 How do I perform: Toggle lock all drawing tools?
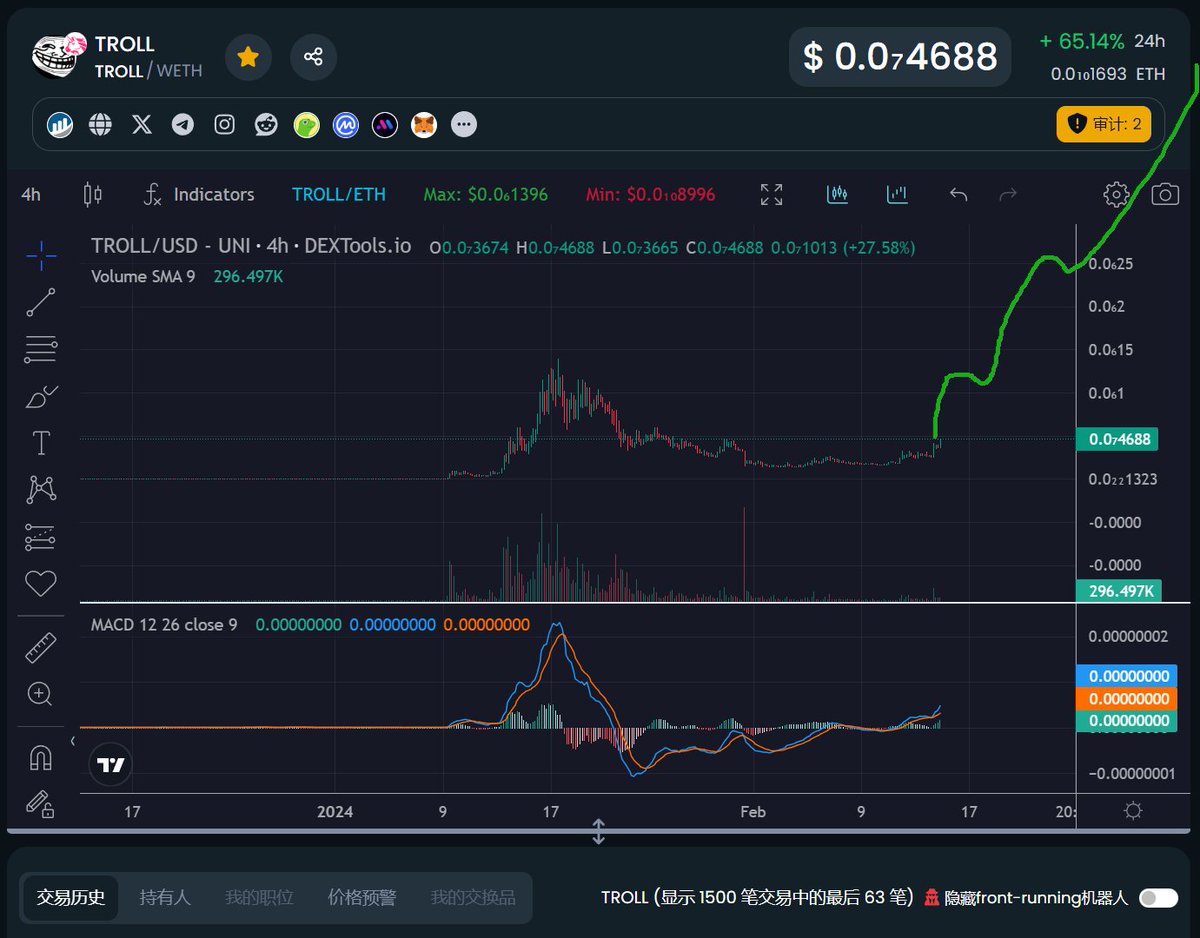point(41,803)
